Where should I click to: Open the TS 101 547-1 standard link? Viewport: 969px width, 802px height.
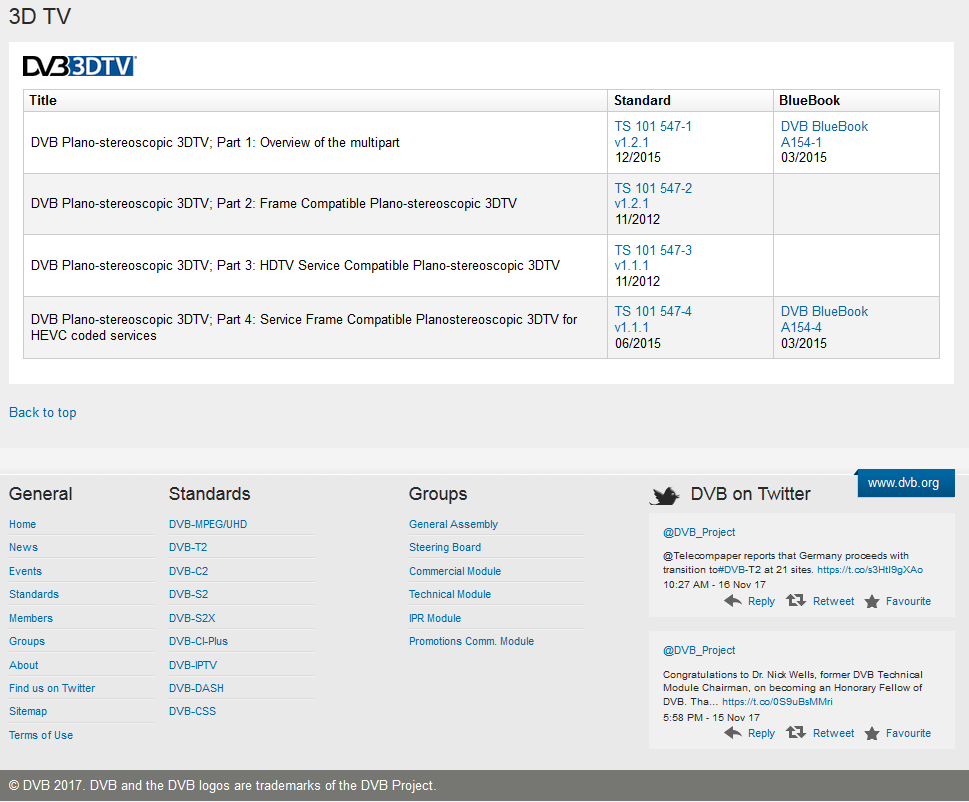652,127
